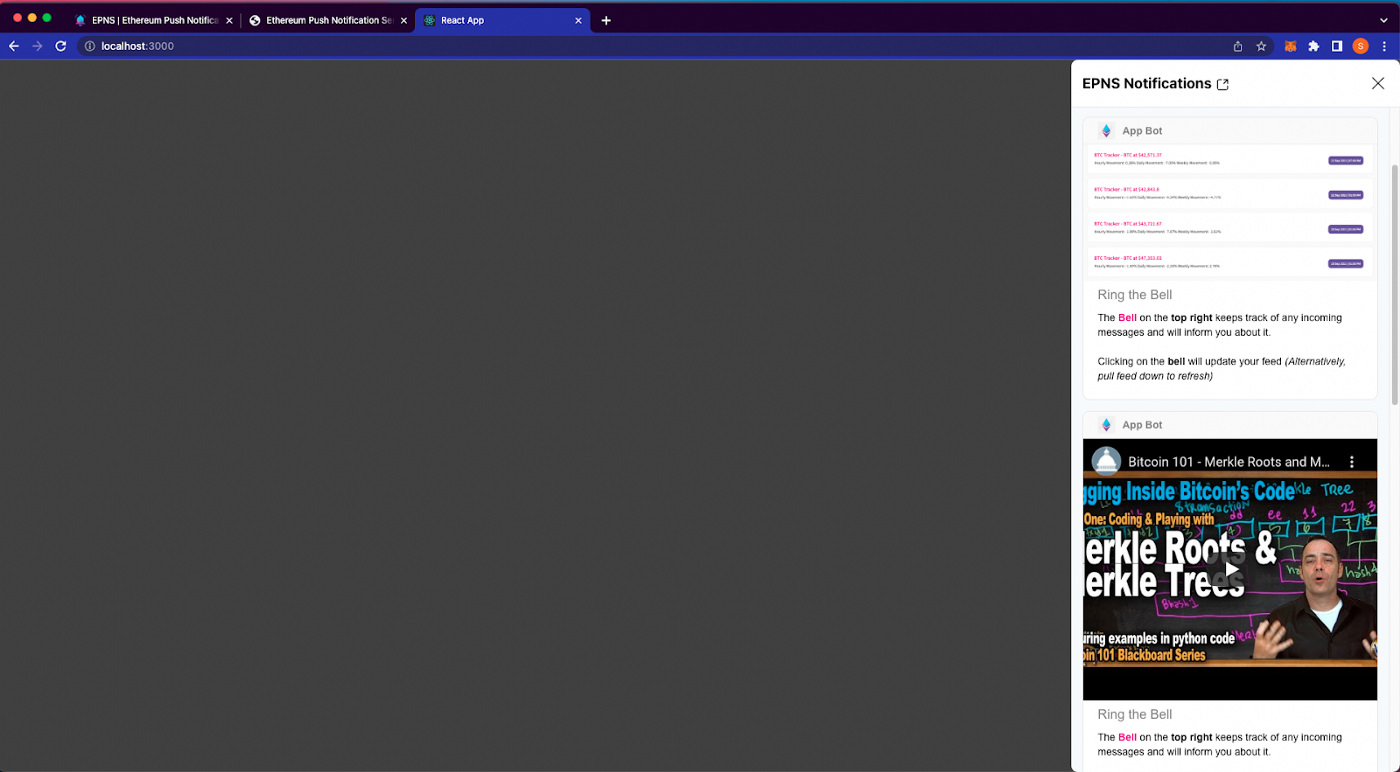Click the forward navigation arrow
Image resolution: width=1400 pixels, height=772 pixels.
point(37,45)
